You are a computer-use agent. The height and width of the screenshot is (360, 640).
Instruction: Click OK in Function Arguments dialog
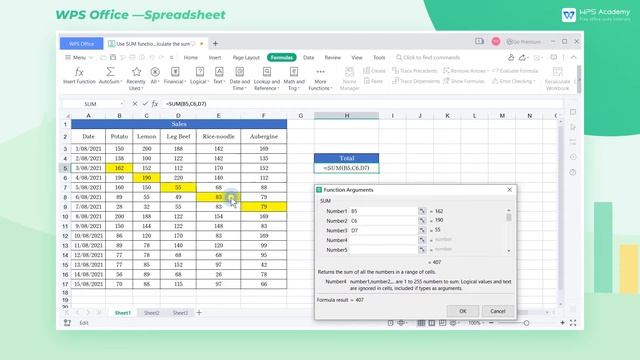463,311
